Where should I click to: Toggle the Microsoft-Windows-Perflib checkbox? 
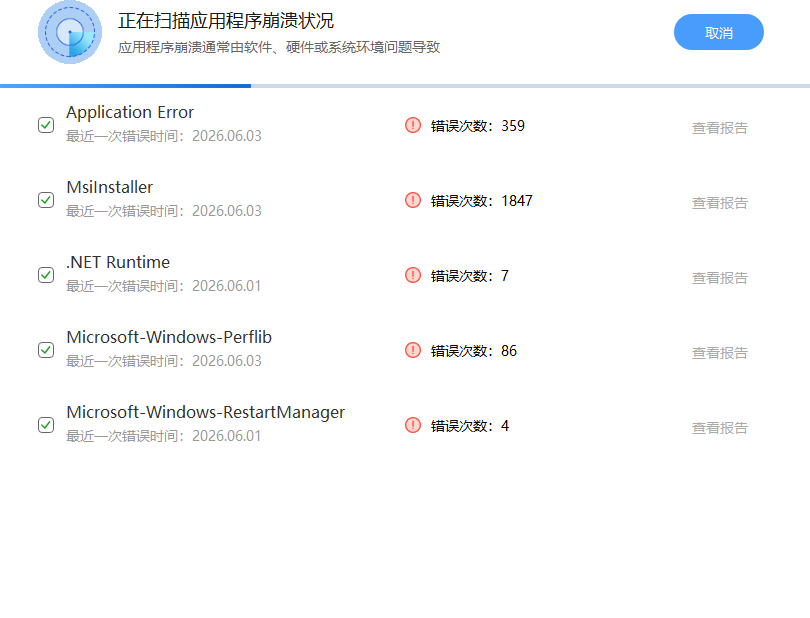[46, 350]
